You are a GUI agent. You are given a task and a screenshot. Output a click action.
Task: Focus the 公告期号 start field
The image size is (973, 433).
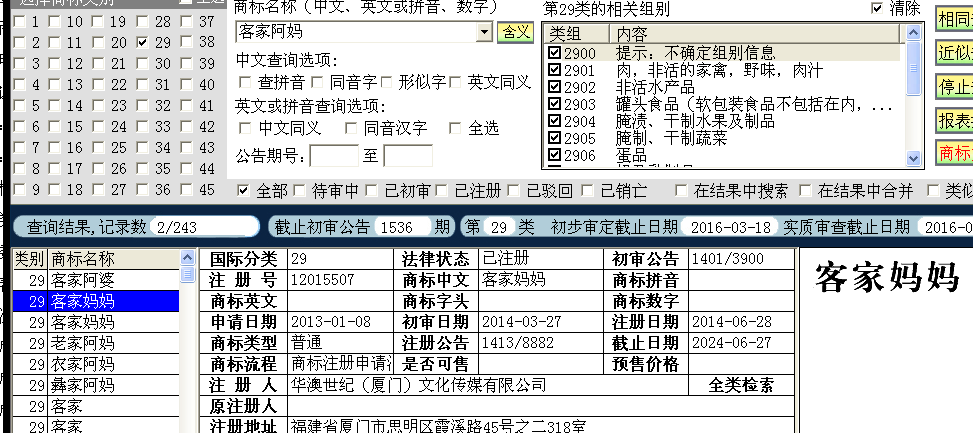click(334, 156)
